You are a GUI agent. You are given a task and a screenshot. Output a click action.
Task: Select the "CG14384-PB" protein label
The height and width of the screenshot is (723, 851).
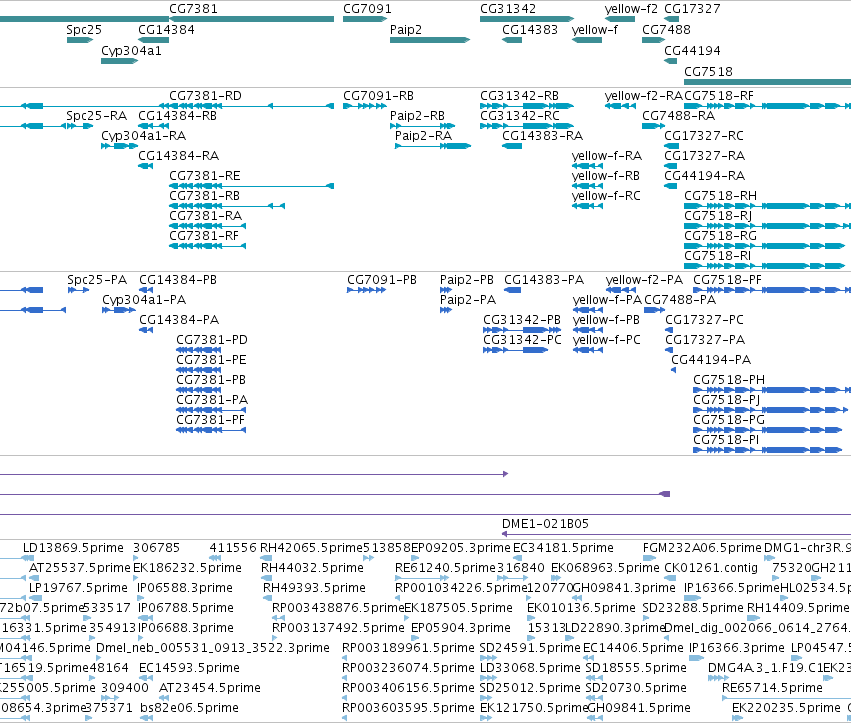click(x=178, y=280)
